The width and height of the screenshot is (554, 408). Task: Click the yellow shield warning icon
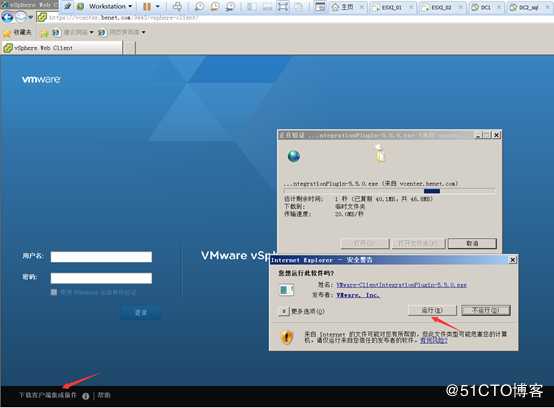[x=287, y=337]
